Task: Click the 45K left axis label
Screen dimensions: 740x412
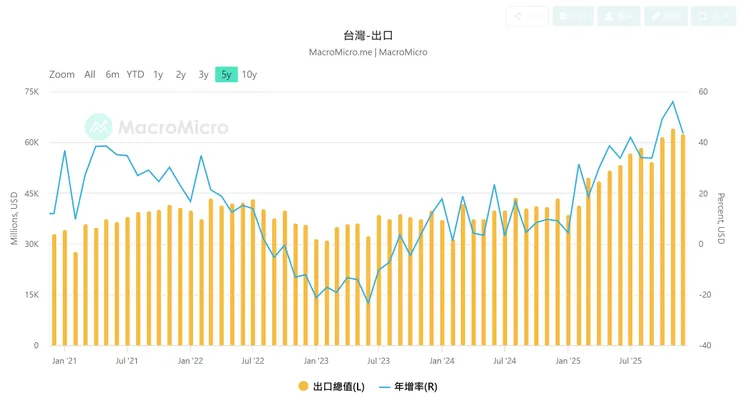Action: click(x=32, y=193)
